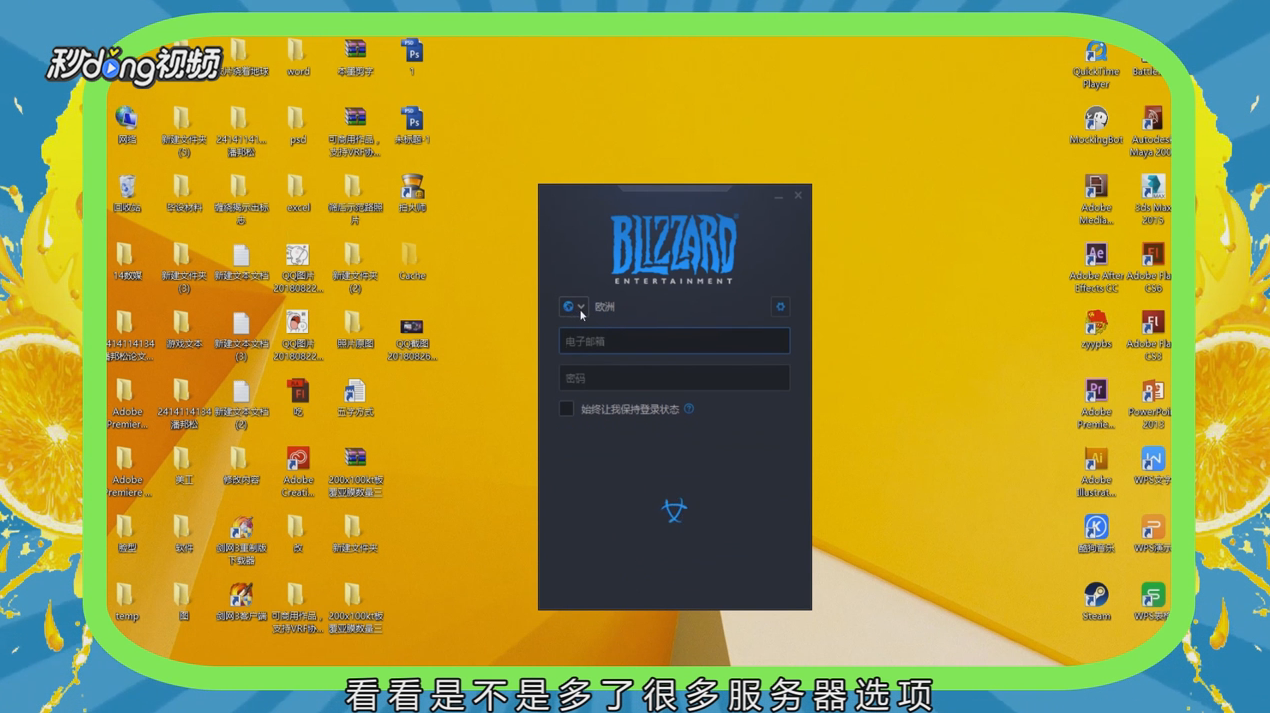
Task: Select the 照片原图 folder
Action: (x=354, y=330)
